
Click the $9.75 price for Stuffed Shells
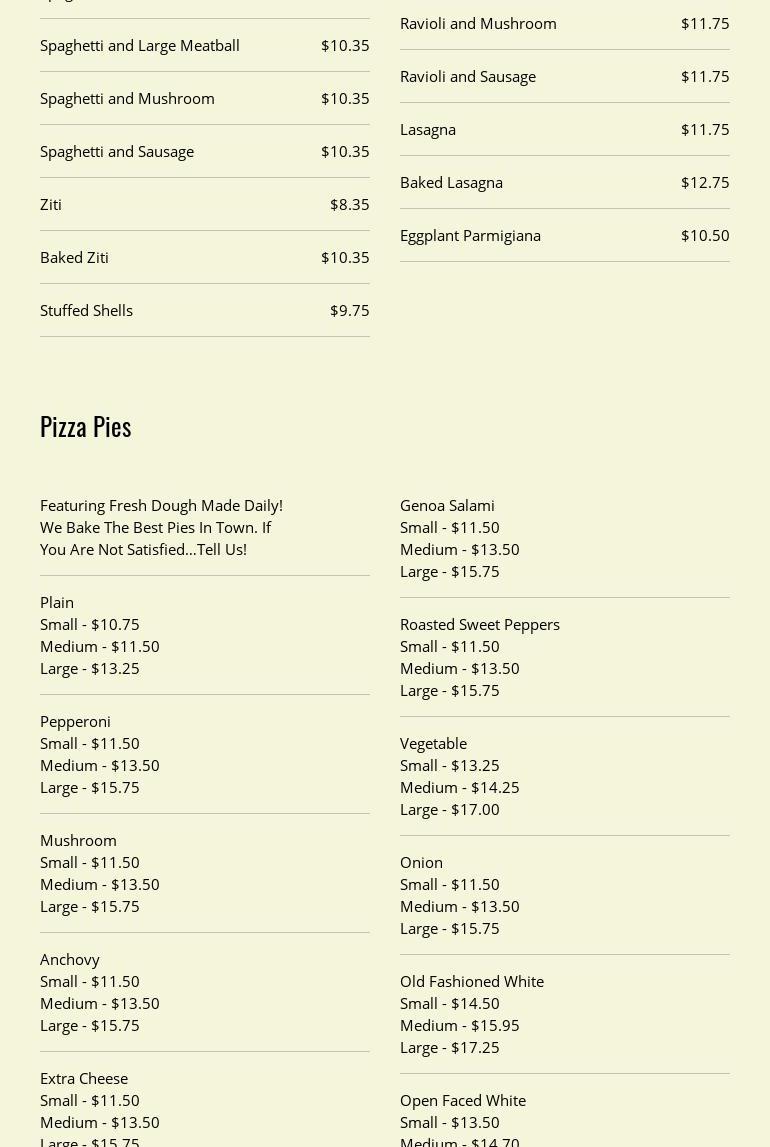tap(349, 310)
